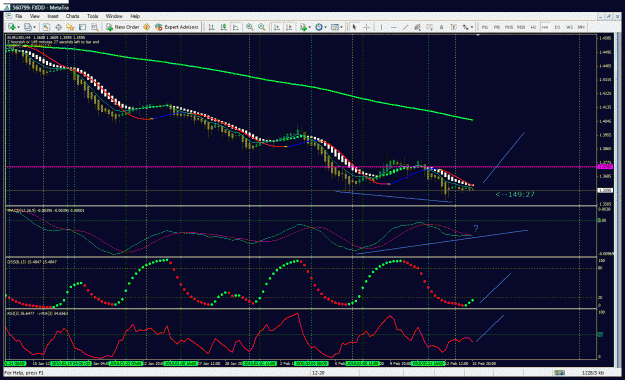
Task: Toggle the Chart Auto Scroll button
Action: tap(276, 27)
